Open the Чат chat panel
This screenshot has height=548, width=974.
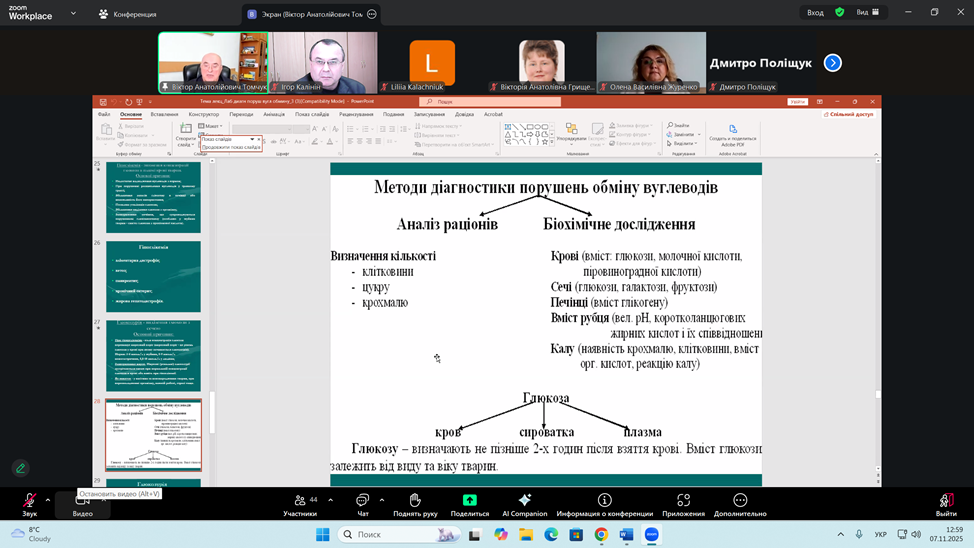coord(363,501)
